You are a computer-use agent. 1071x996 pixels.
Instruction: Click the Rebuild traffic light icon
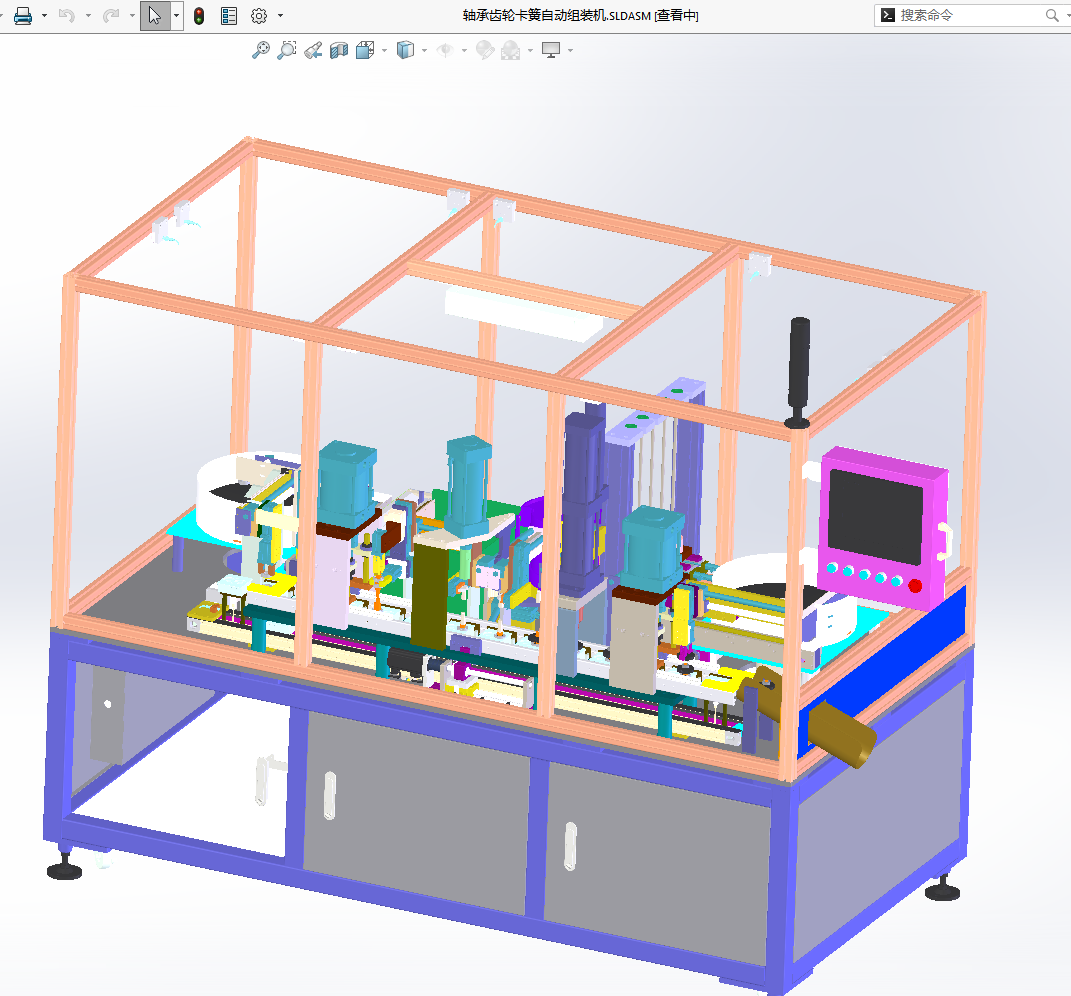click(199, 15)
